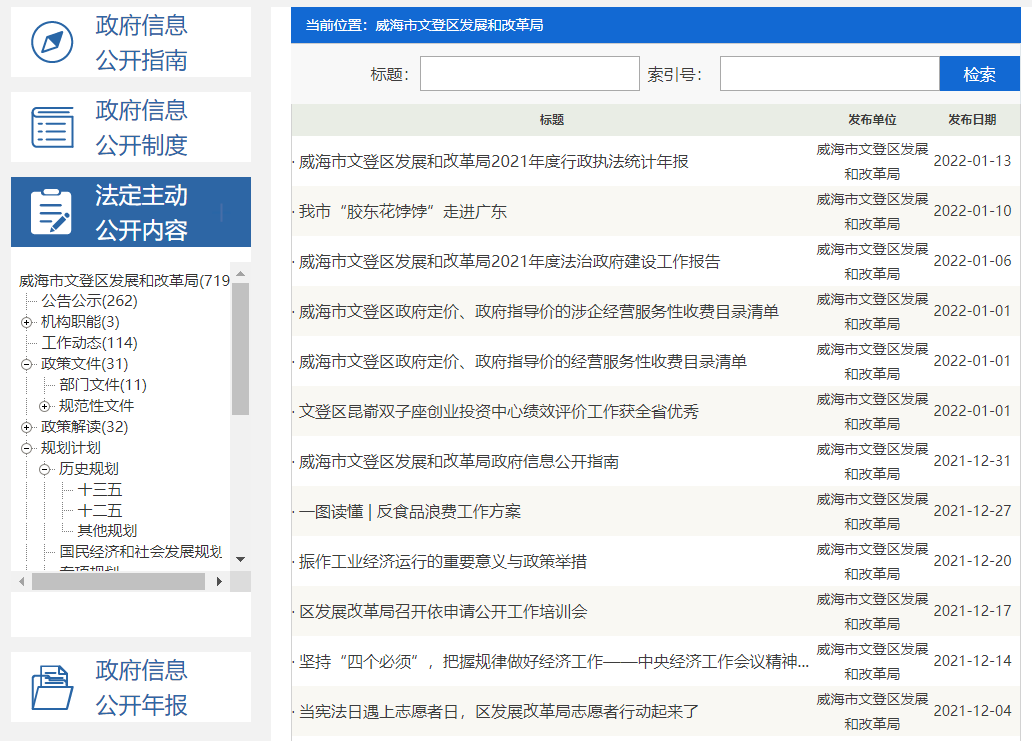The image size is (1032, 741).
Task: Collapse the 政策文件 tree node
Action: tap(27, 364)
